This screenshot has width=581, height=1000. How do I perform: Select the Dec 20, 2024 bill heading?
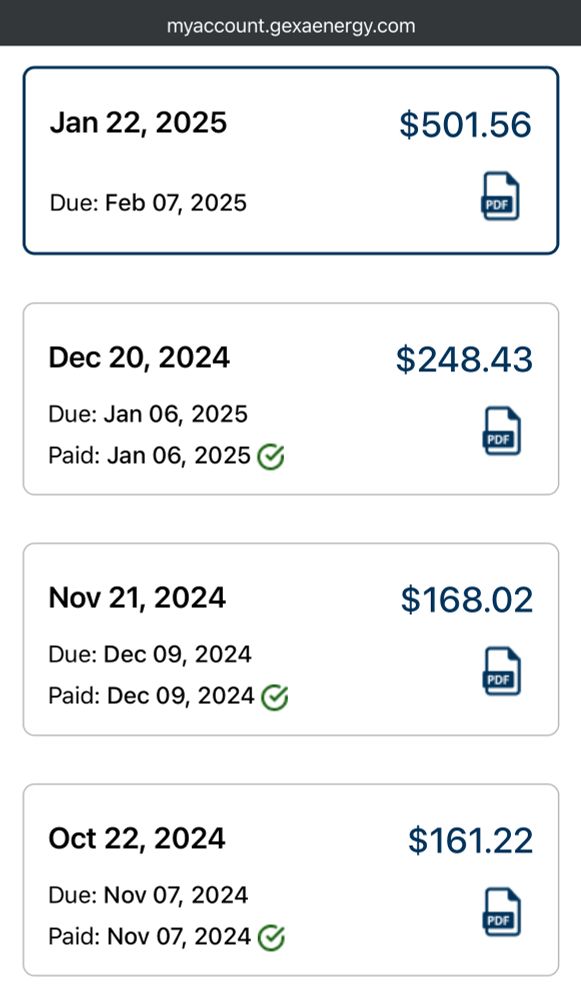139,357
